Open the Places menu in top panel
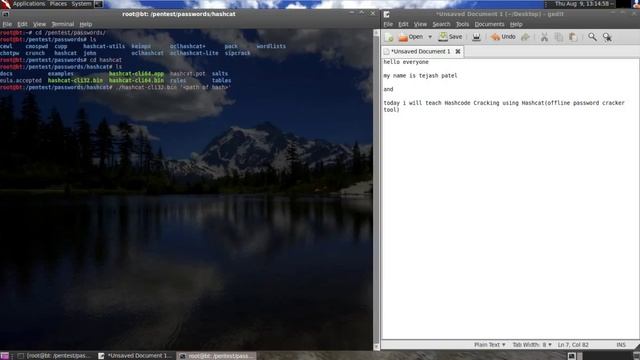 pyautogui.click(x=58, y=4)
